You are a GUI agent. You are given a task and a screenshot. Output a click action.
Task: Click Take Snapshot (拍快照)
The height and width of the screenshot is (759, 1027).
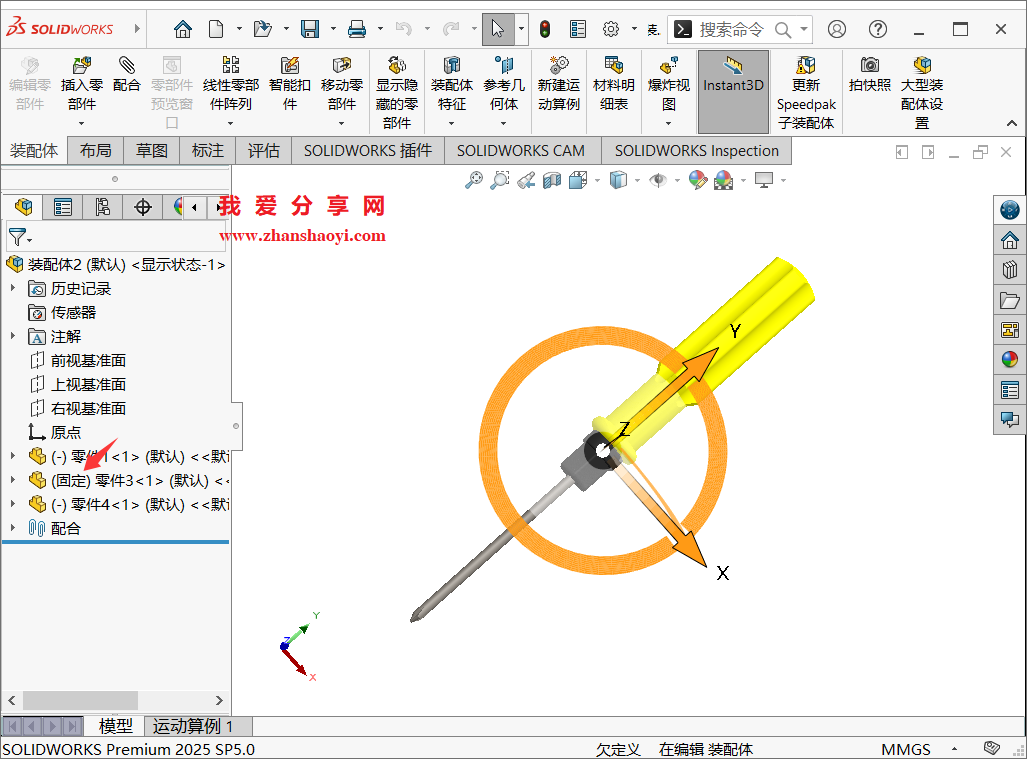tap(870, 75)
